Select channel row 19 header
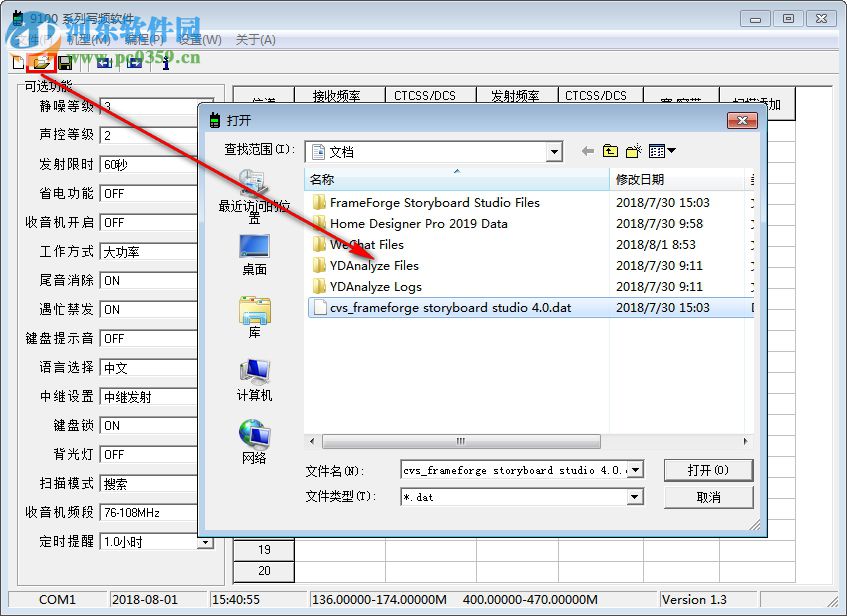847x616 pixels. 264,550
